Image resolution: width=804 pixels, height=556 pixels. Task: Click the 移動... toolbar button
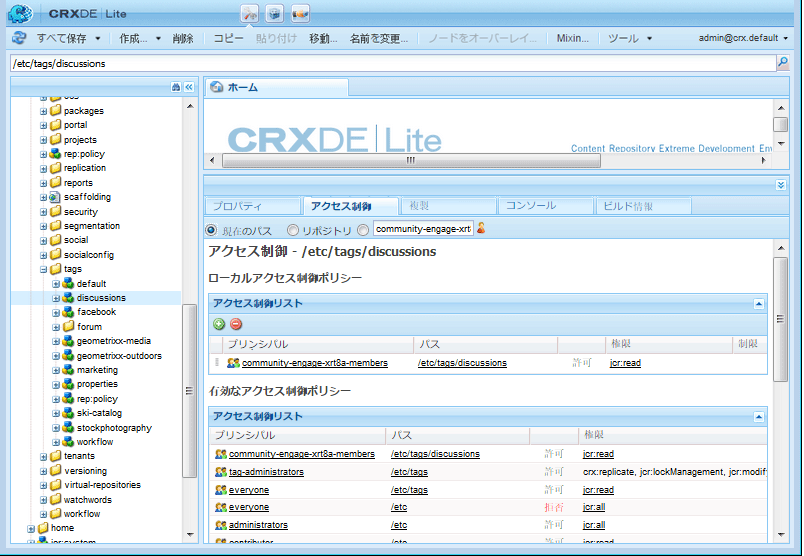(x=323, y=38)
